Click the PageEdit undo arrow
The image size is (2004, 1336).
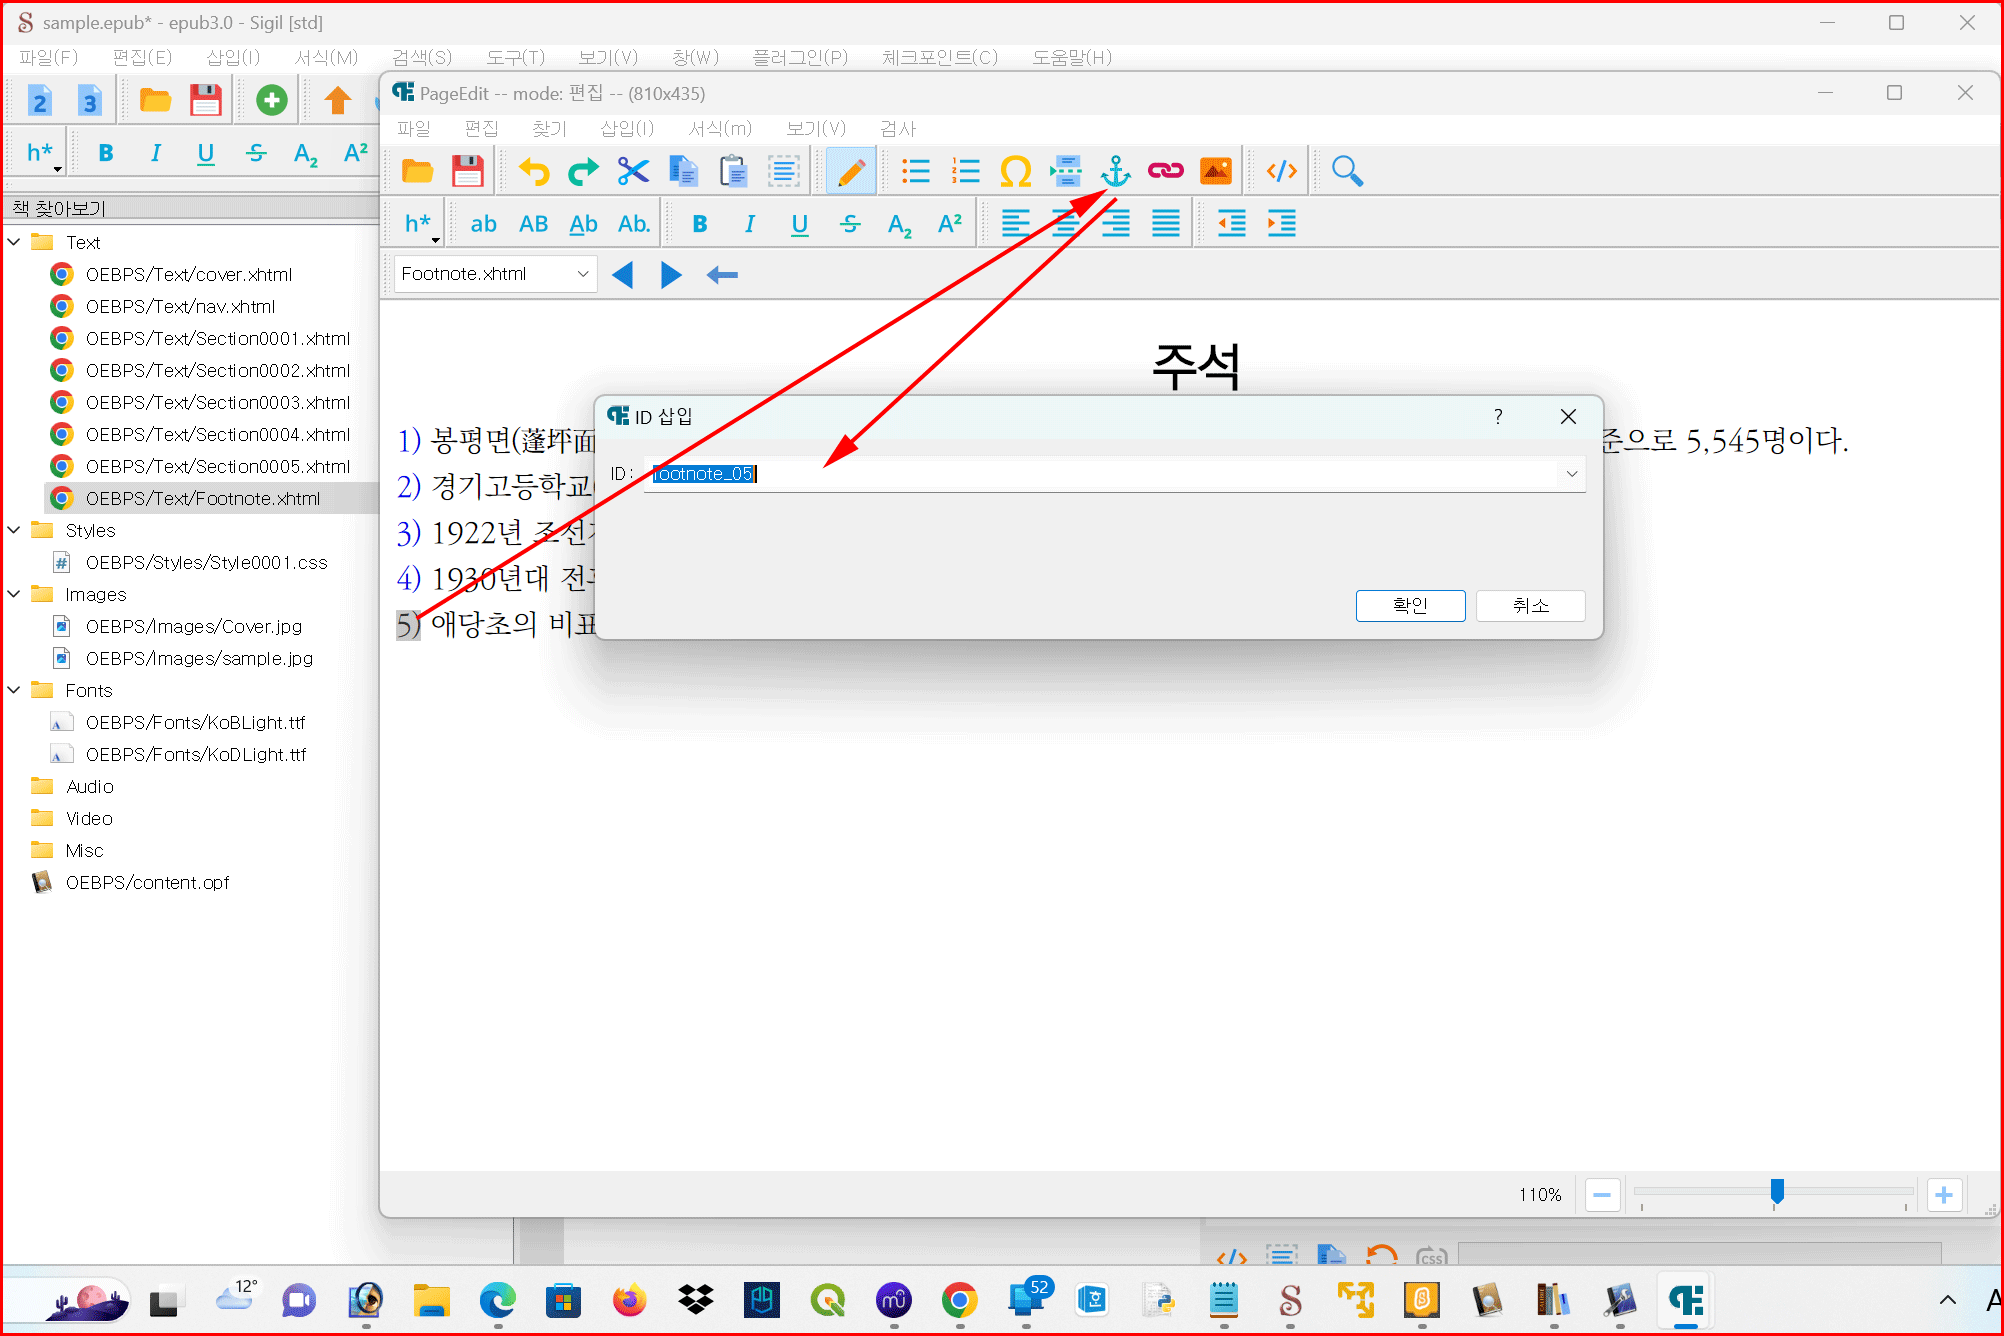click(534, 171)
